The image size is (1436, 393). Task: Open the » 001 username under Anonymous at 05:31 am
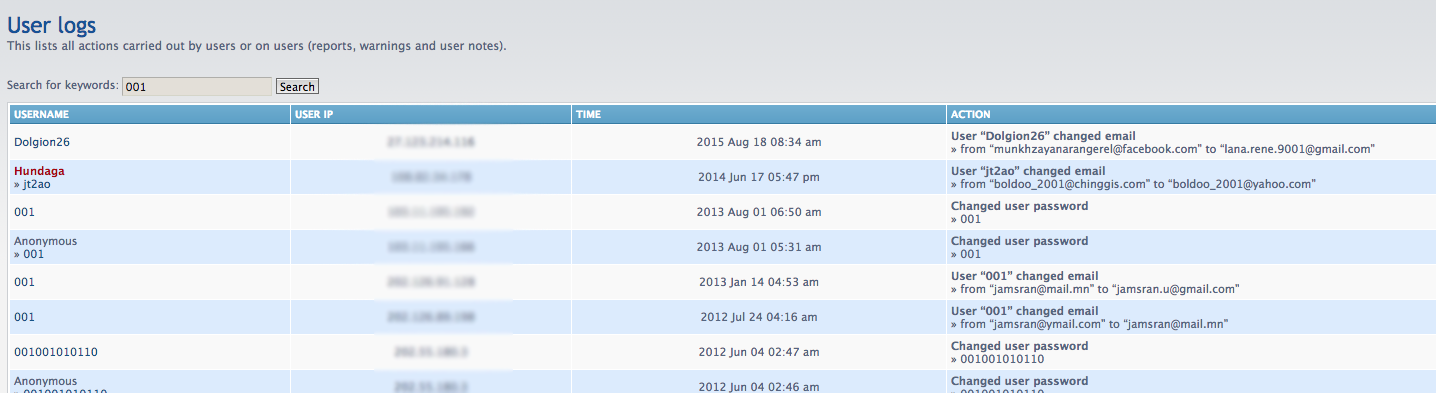29,254
